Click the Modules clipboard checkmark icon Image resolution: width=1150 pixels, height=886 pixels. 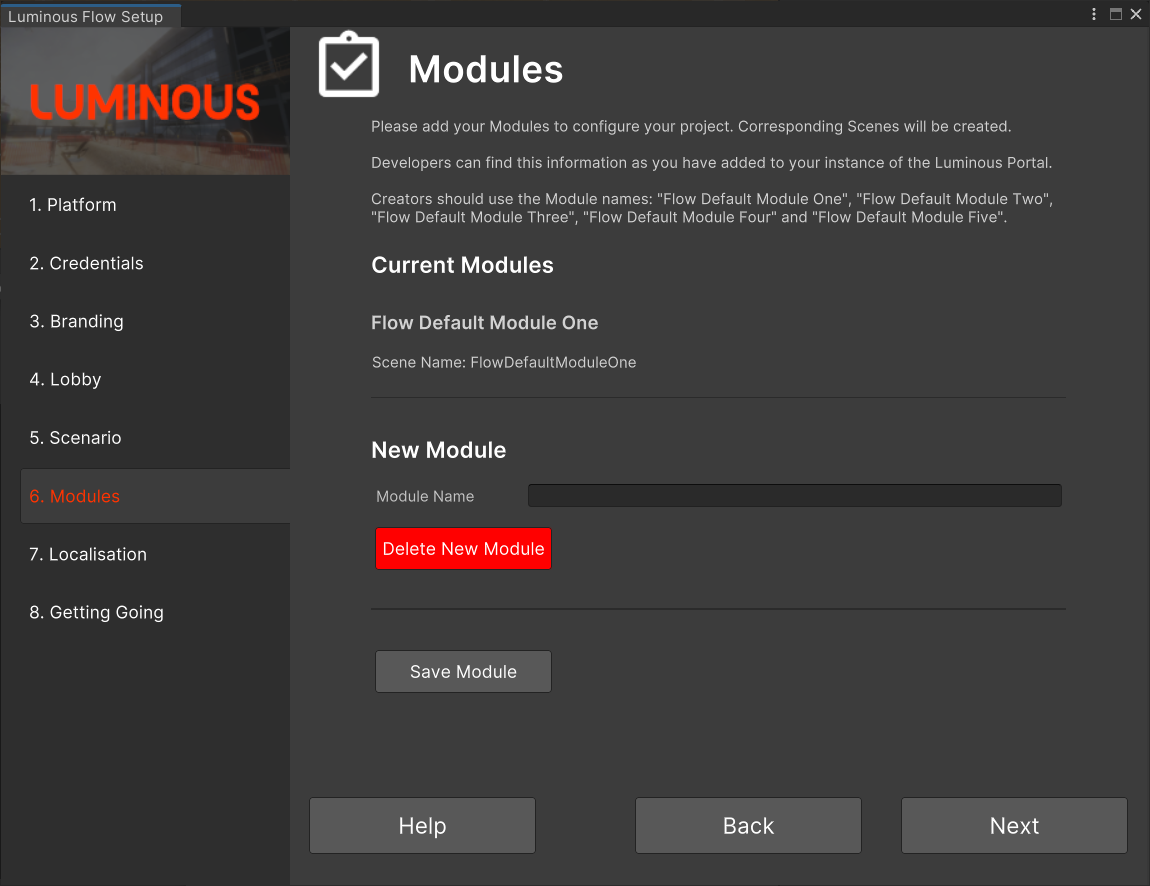pyautogui.click(x=348, y=66)
